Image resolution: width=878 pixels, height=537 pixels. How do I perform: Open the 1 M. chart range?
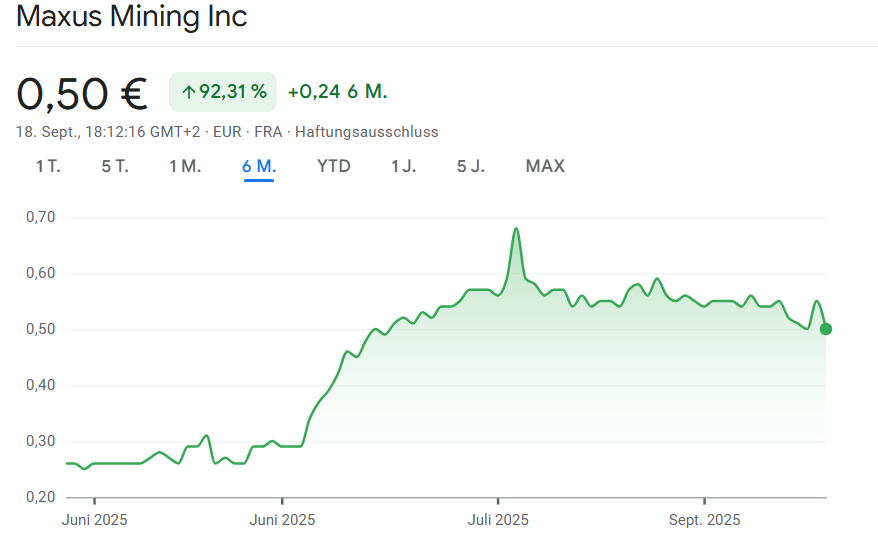[x=185, y=166]
